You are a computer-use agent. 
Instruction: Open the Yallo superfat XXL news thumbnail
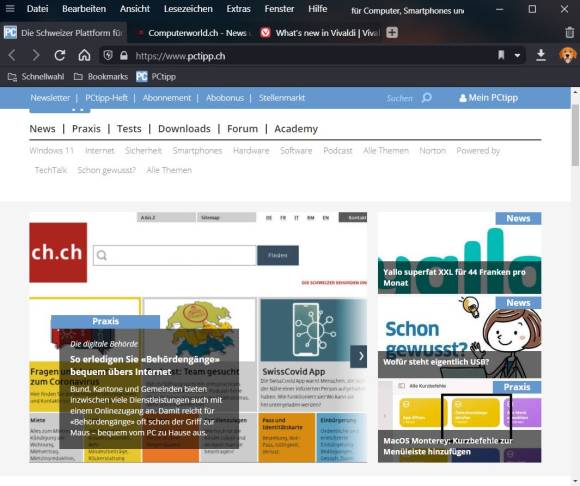pos(459,253)
